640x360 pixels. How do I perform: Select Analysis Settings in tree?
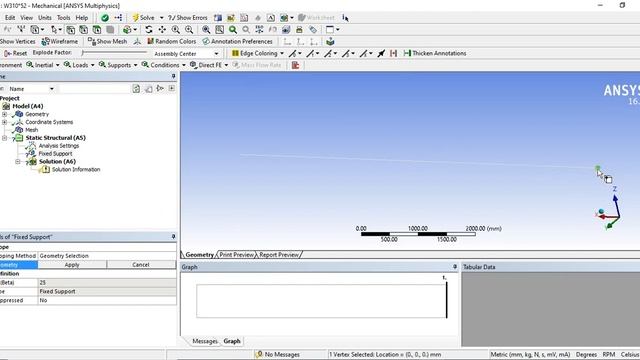click(59, 146)
